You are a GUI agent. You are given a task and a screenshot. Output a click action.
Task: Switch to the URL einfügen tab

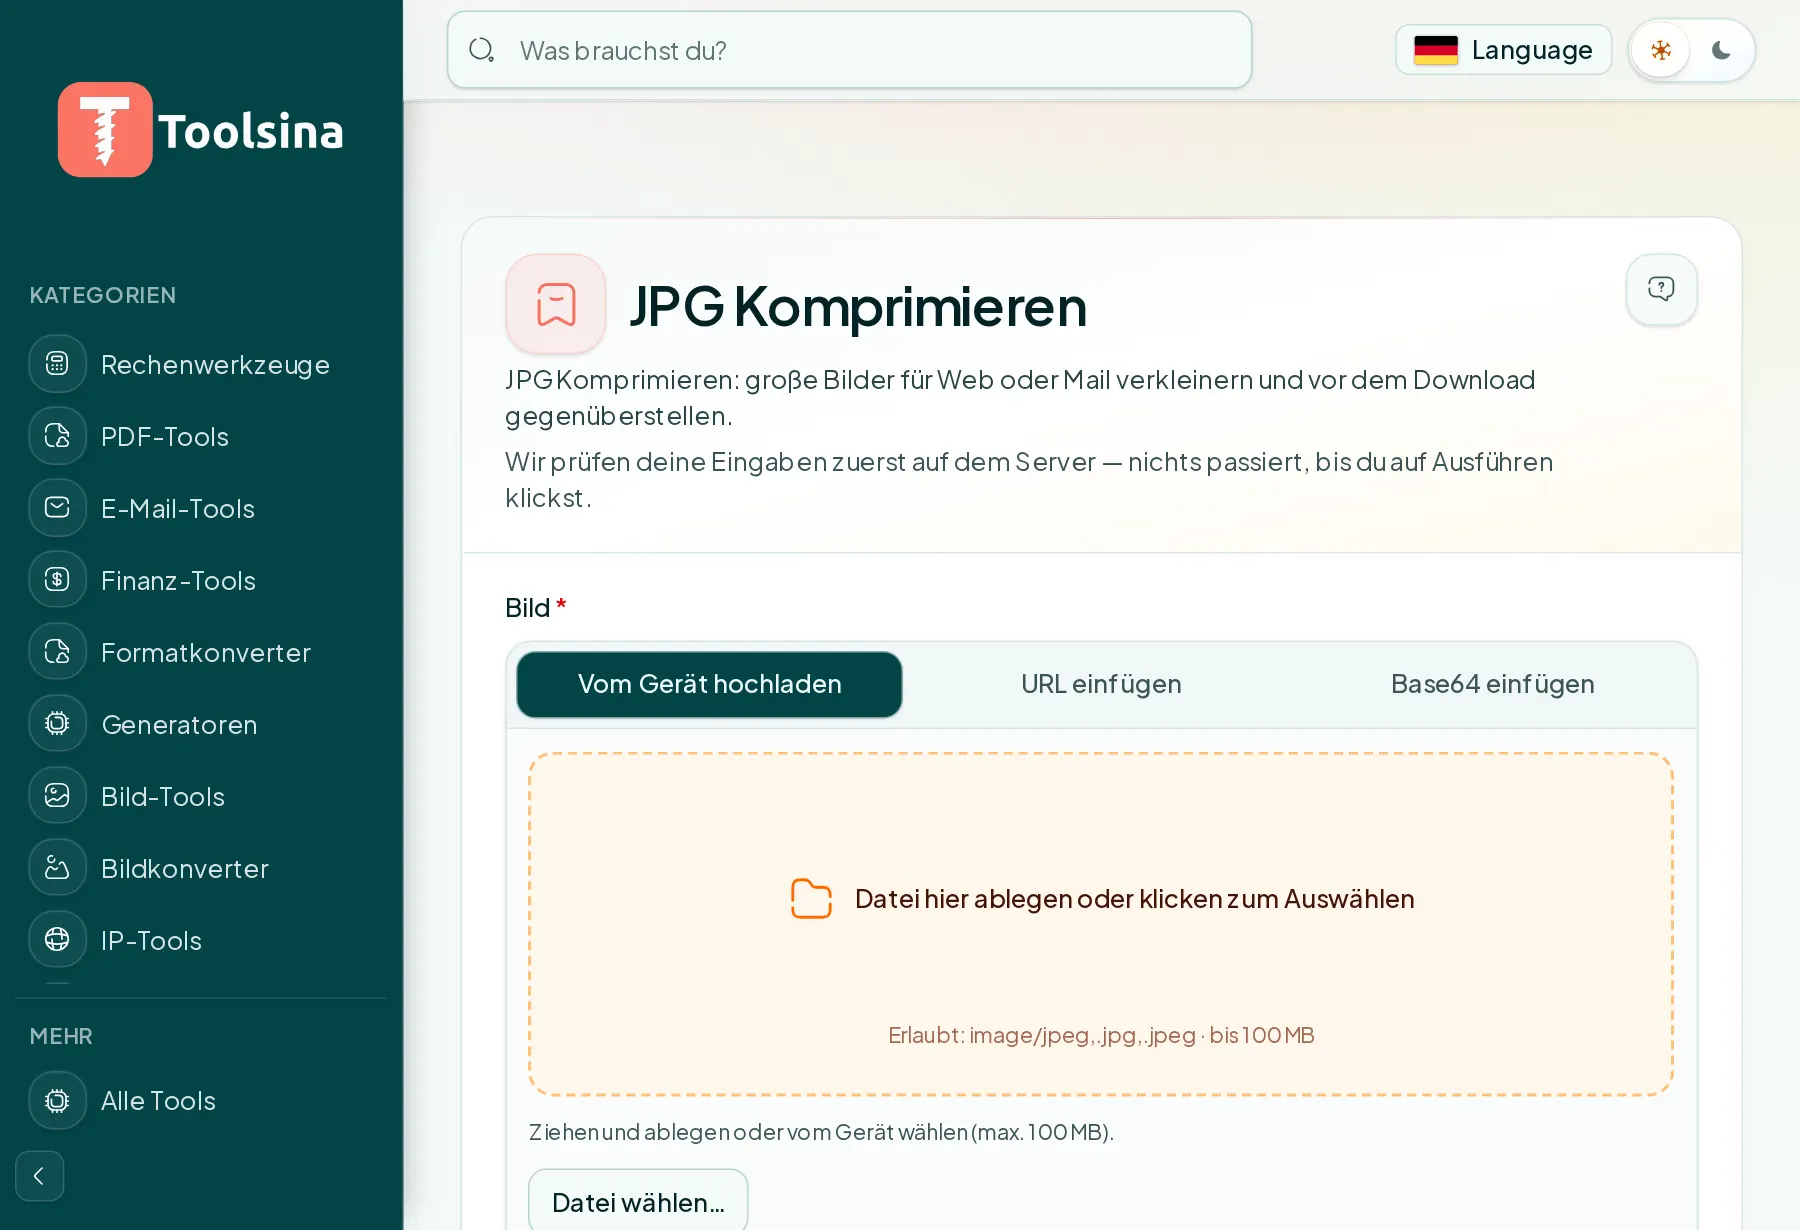[x=1101, y=684]
